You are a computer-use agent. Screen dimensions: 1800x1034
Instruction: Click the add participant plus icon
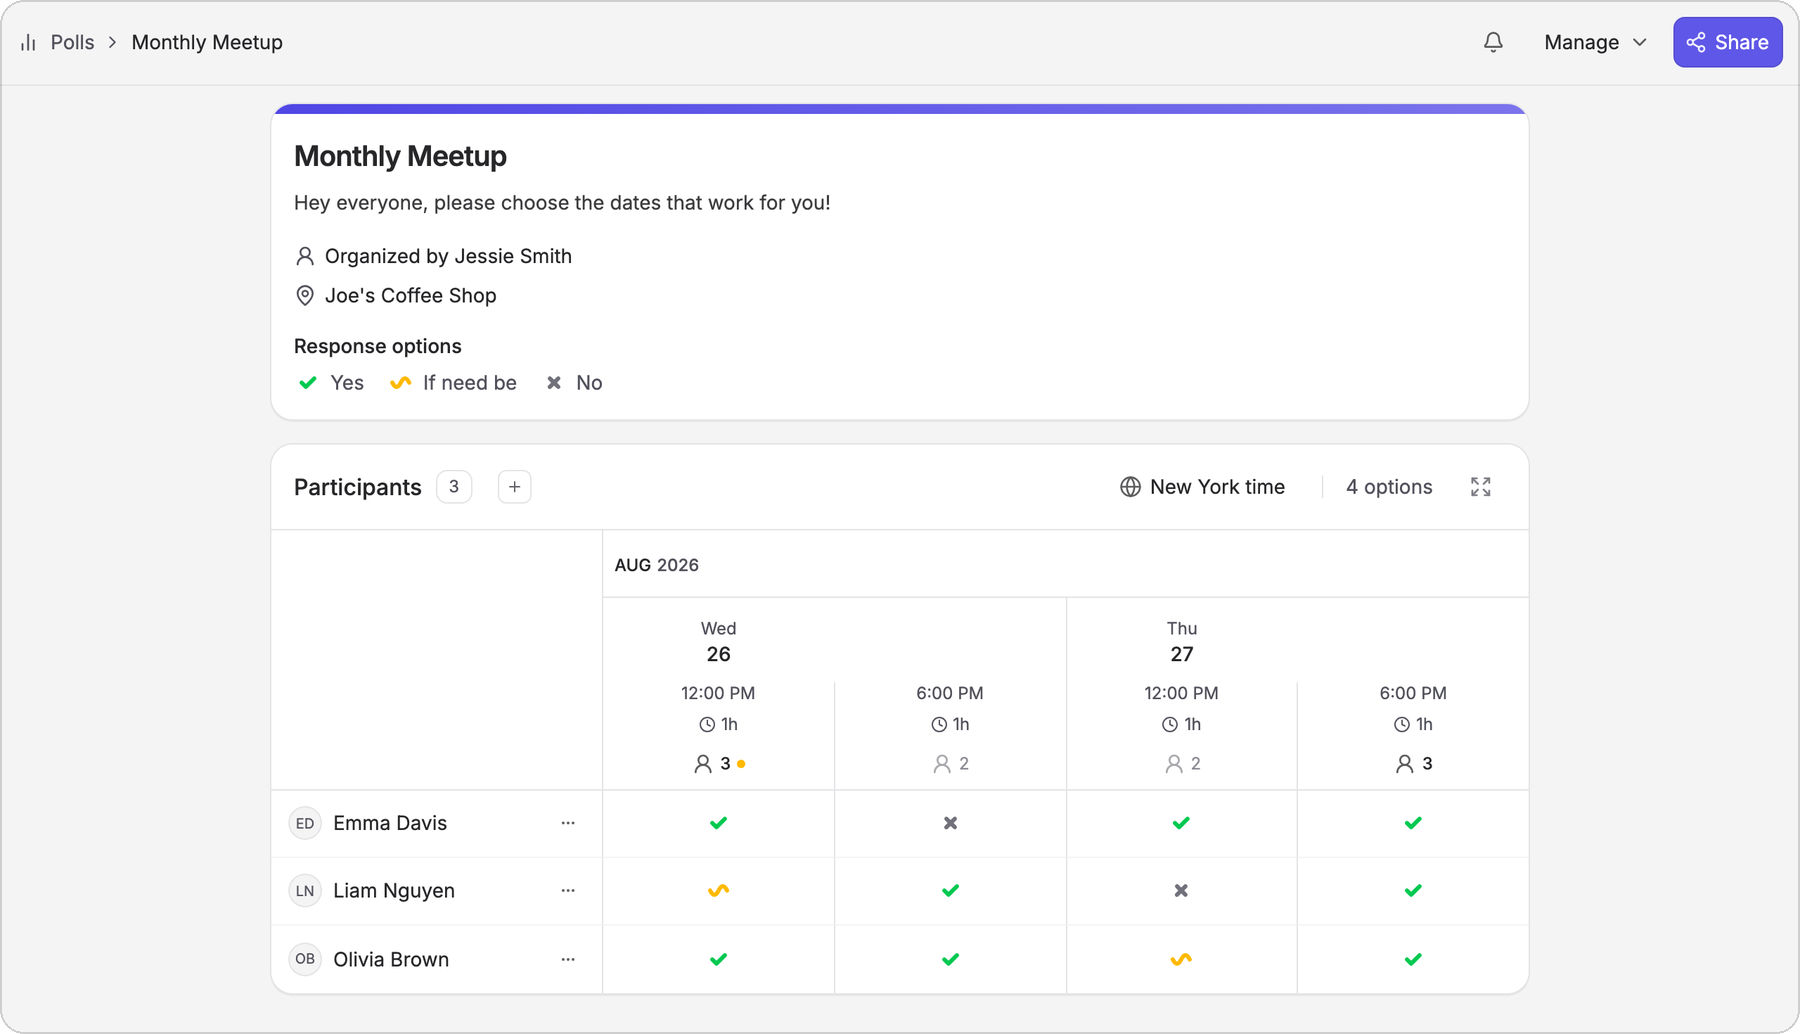[x=514, y=487]
